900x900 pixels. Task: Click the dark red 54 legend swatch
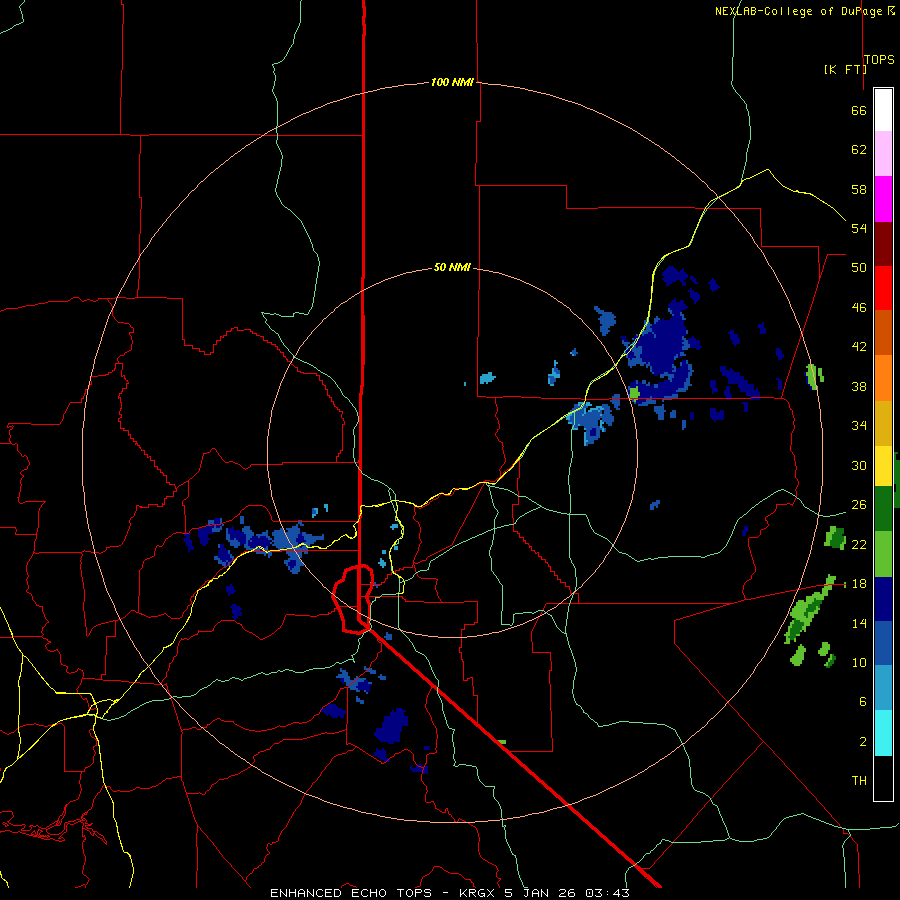tap(883, 244)
